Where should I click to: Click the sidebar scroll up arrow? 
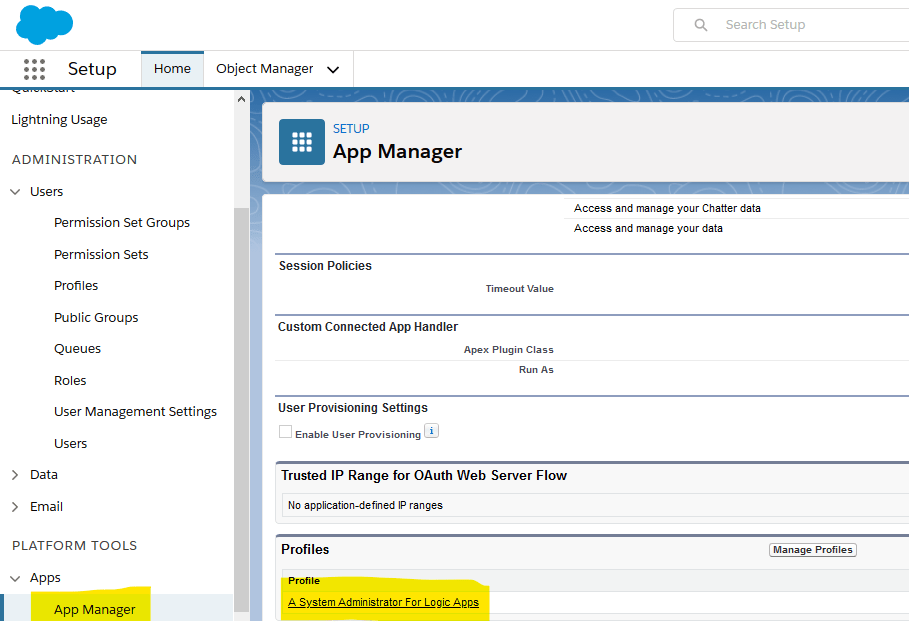click(241, 99)
